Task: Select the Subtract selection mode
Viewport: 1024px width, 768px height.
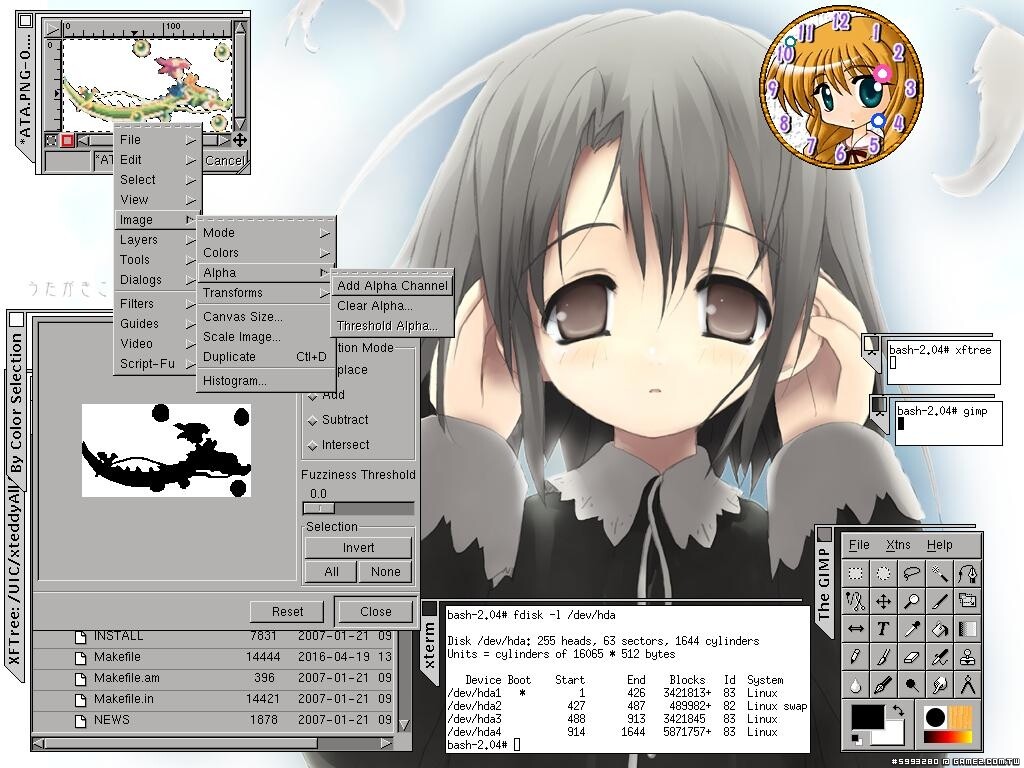Action: pyautogui.click(x=344, y=420)
